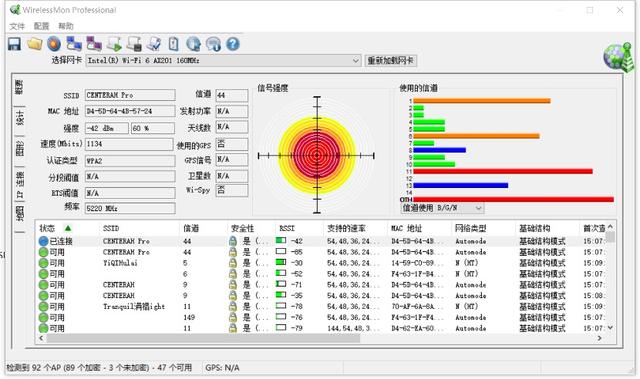Click the orange record logging toolbar icon
This screenshot has height=379, width=640.
tap(54, 44)
